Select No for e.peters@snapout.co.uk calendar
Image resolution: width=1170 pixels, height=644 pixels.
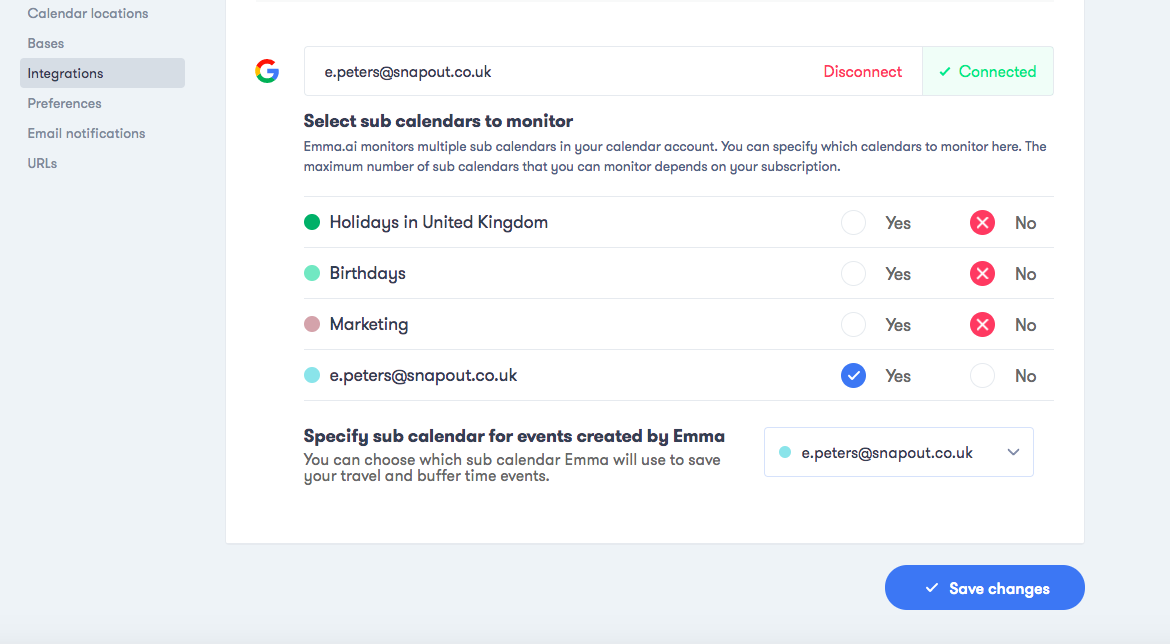click(982, 375)
